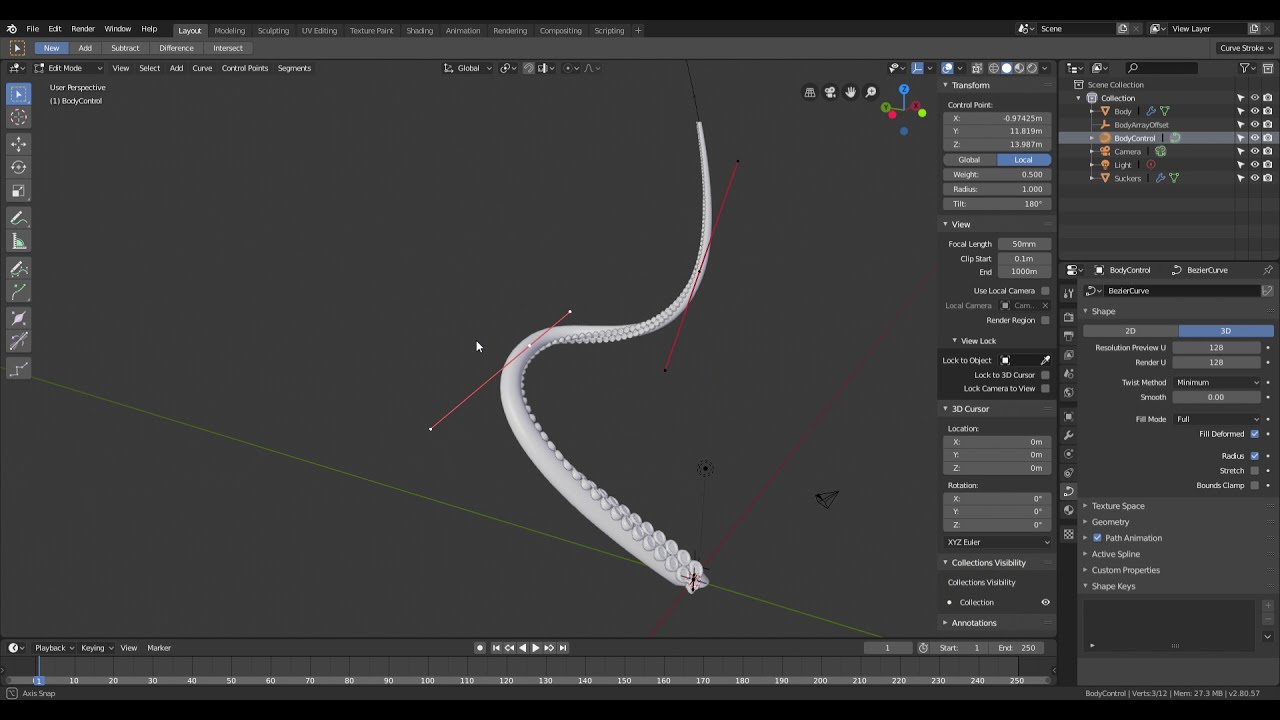Viewport: 1280px width, 720px height.
Task: Enable Lock to 3D Cursor checkbox
Action: [1045, 375]
